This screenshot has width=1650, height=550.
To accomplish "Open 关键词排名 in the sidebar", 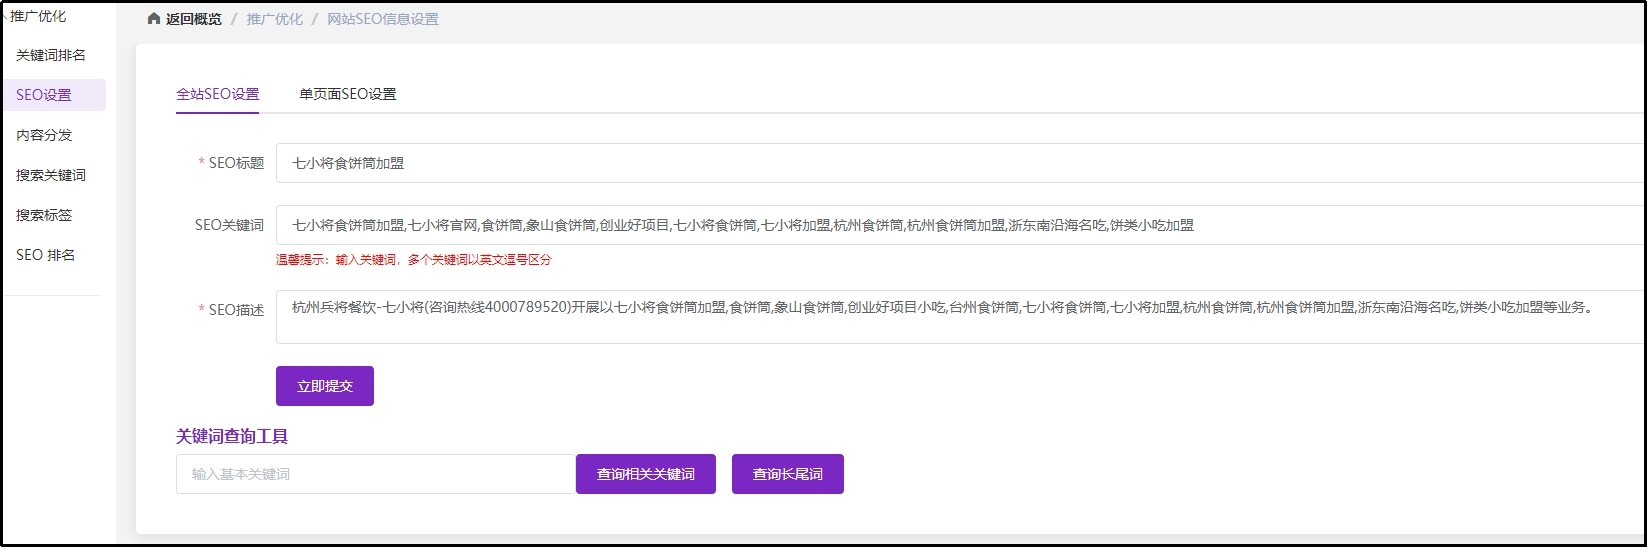I will point(51,55).
